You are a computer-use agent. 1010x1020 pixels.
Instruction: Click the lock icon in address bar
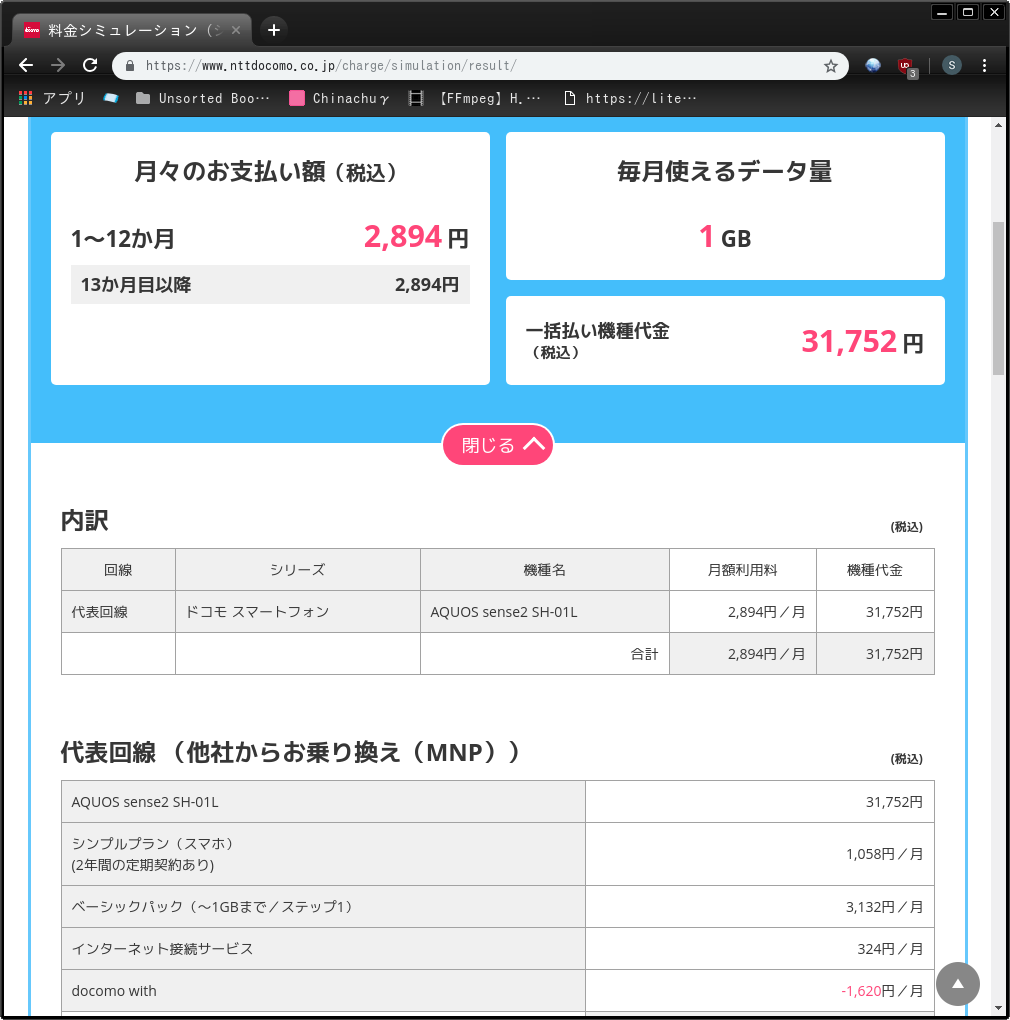click(129, 66)
